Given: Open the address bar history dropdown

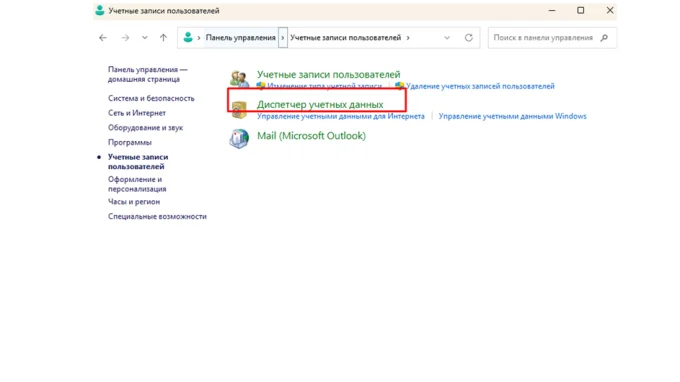Looking at the screenshot, I should click(x=447, y=38).
